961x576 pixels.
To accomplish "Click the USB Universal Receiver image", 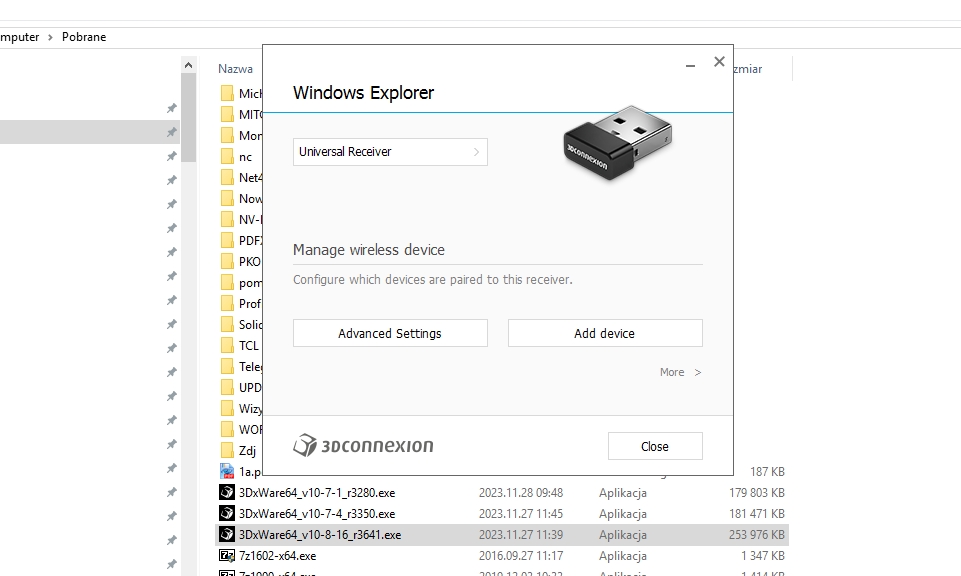I will 617,142.
